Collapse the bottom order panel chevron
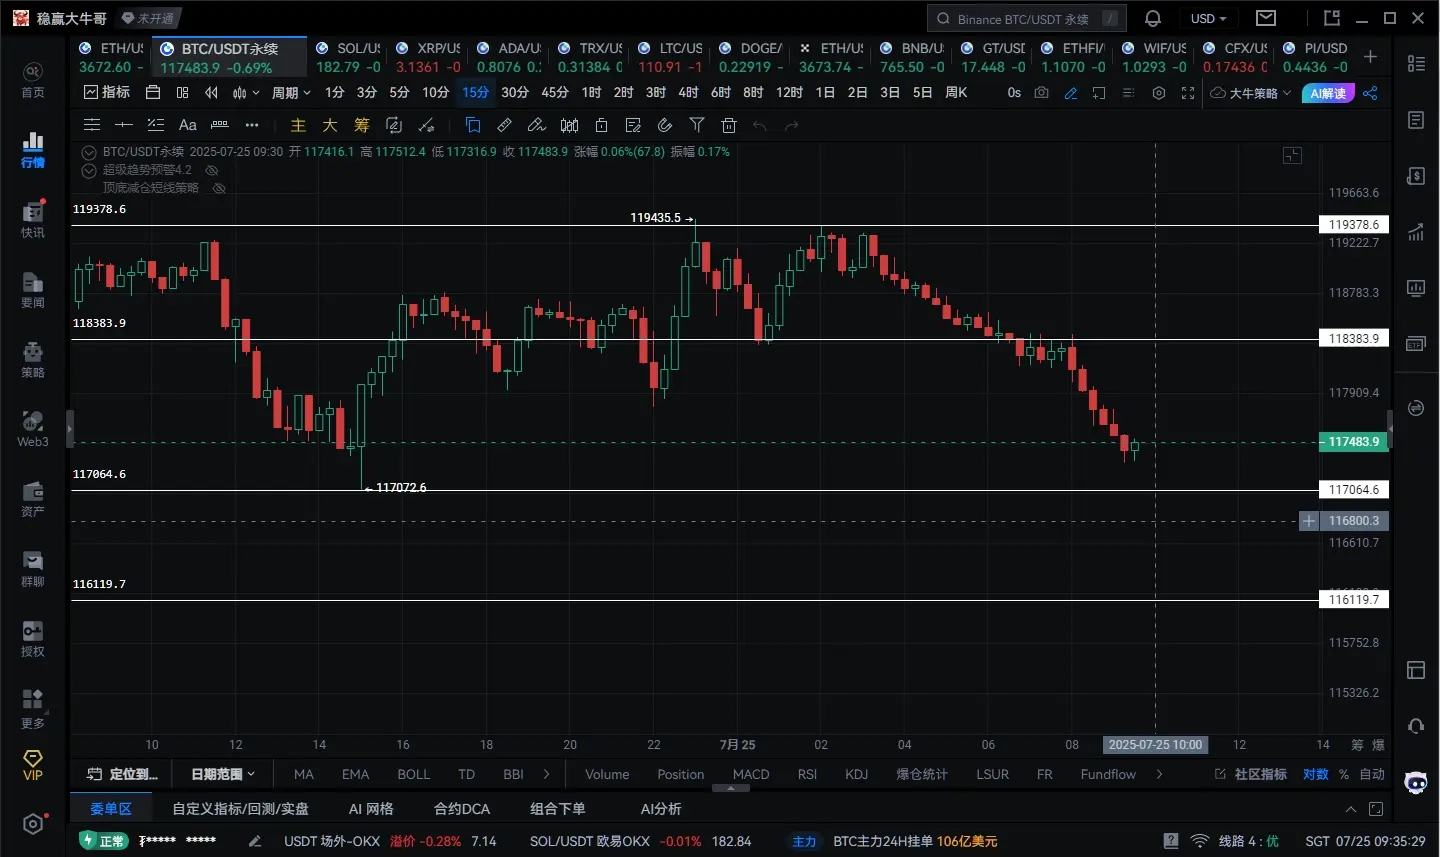 tap(1351, 809)
